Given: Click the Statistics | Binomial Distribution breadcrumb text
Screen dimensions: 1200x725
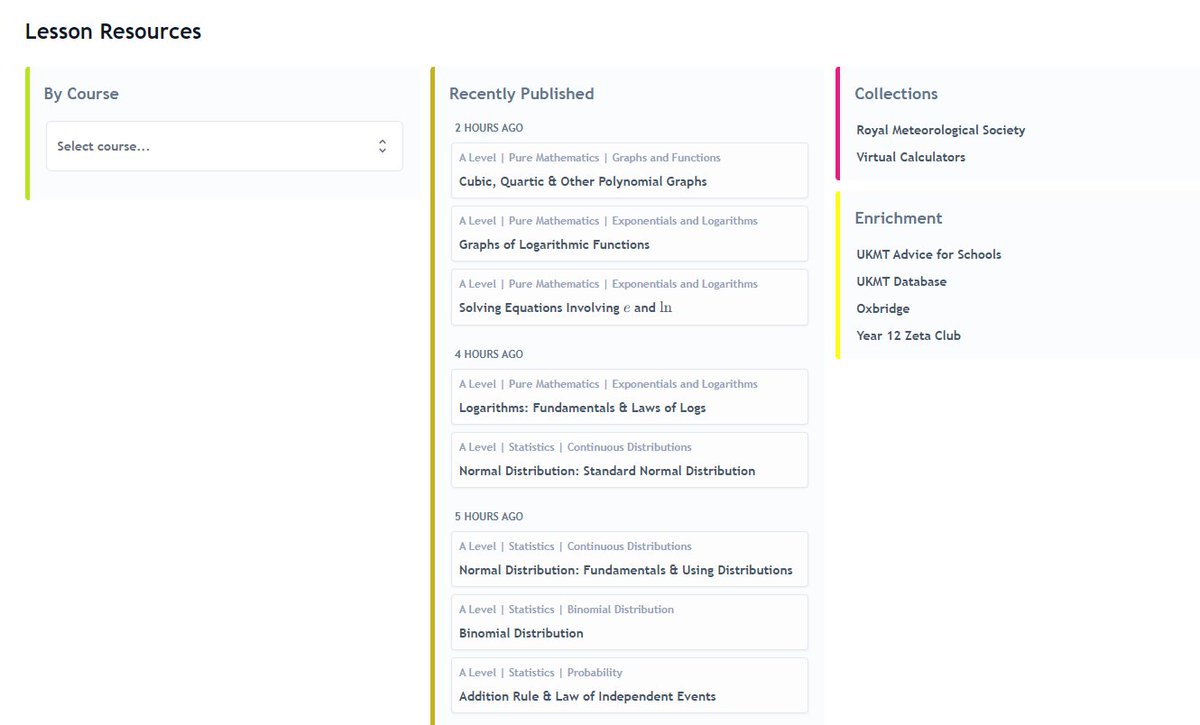Looking at the screenshot, I should click(x=591, y=610).
